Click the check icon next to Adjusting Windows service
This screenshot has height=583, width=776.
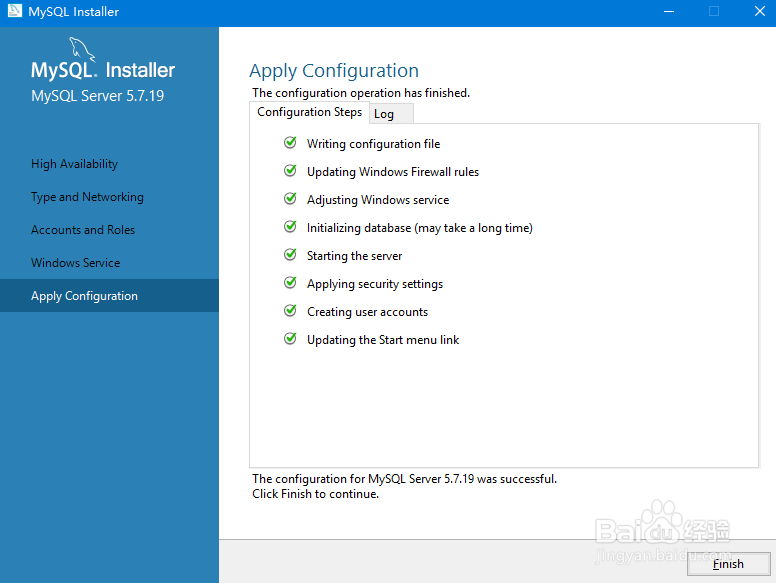click(x=291, y=199)
